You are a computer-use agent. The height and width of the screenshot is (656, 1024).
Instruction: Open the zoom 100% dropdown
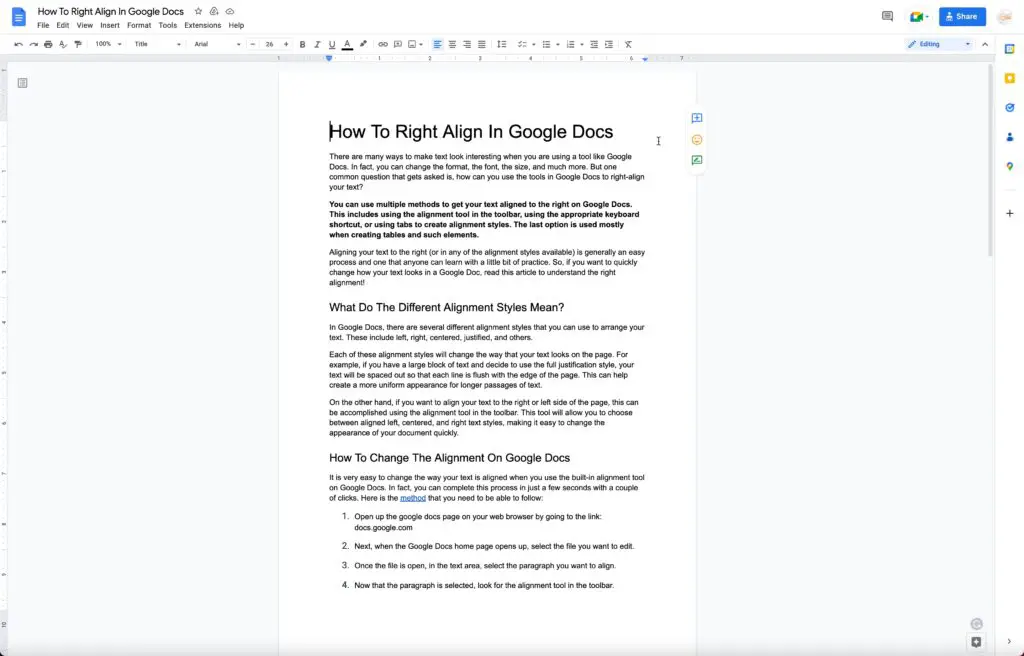coord(108,44)
